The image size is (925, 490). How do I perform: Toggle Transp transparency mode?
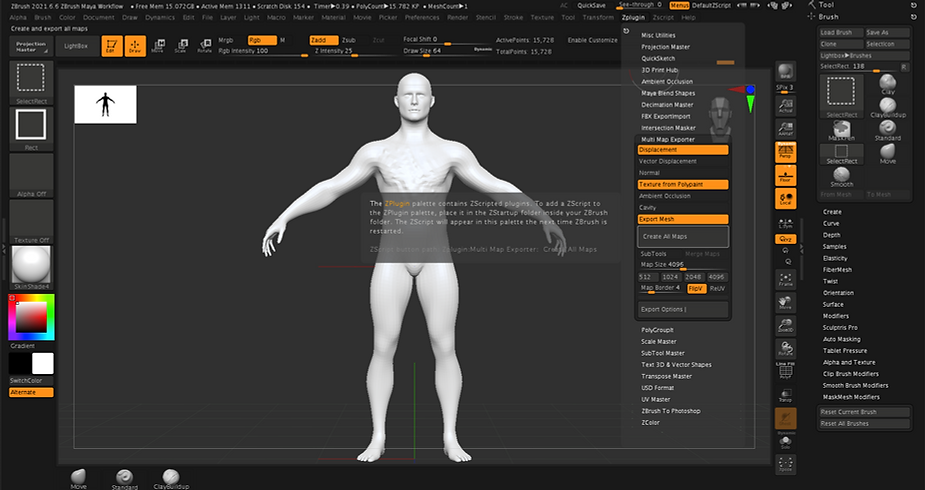(785, 395)
